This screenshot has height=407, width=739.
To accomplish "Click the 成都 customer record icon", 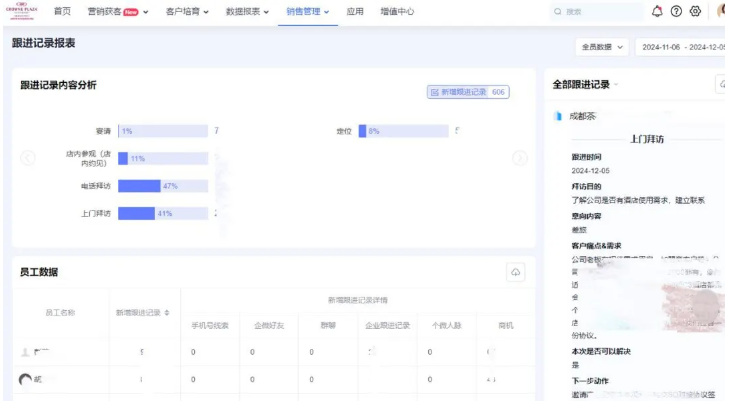I will pyautogui.click(x=558, y=117).
